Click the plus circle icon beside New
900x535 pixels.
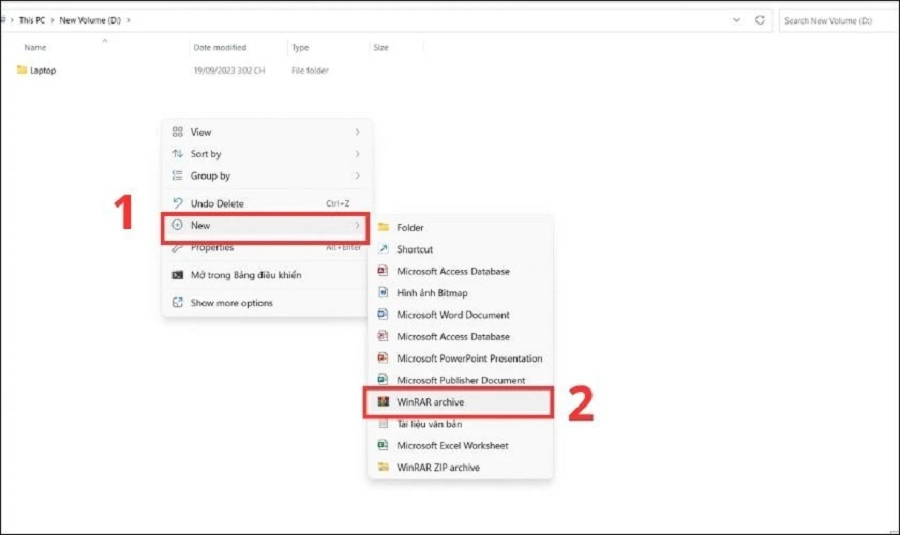point(177,225)
